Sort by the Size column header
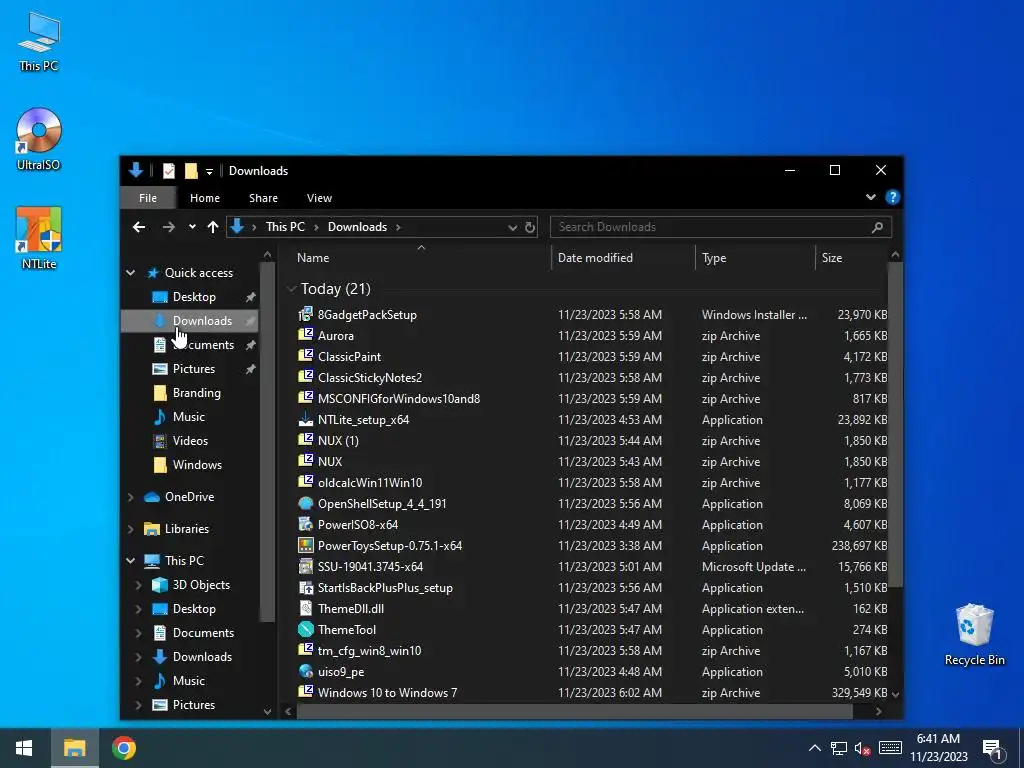Screen dimensions: 1024x768 [x=852, y=258]
